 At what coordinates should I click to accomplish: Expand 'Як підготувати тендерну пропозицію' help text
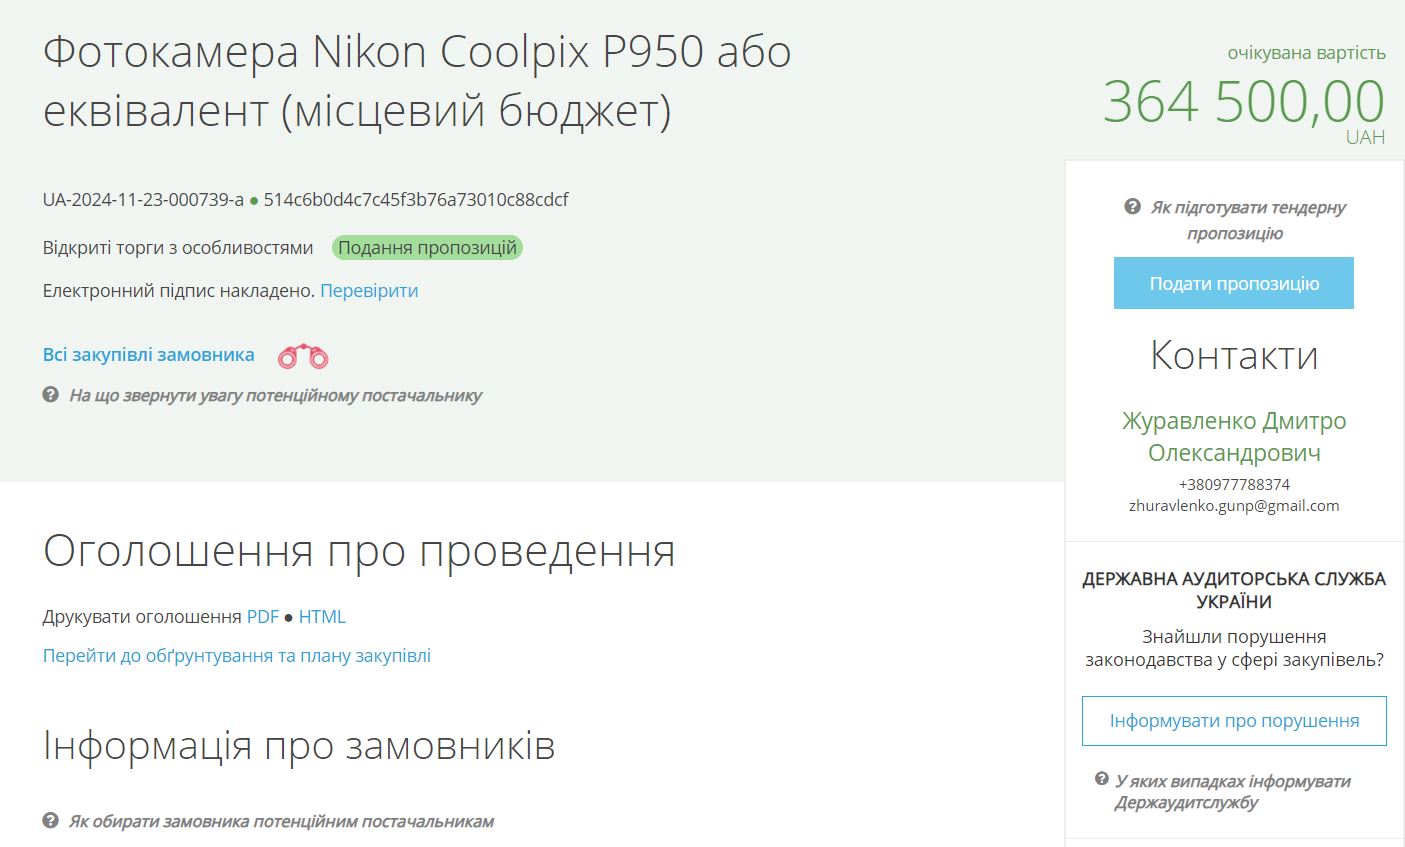click(1247, 220)
